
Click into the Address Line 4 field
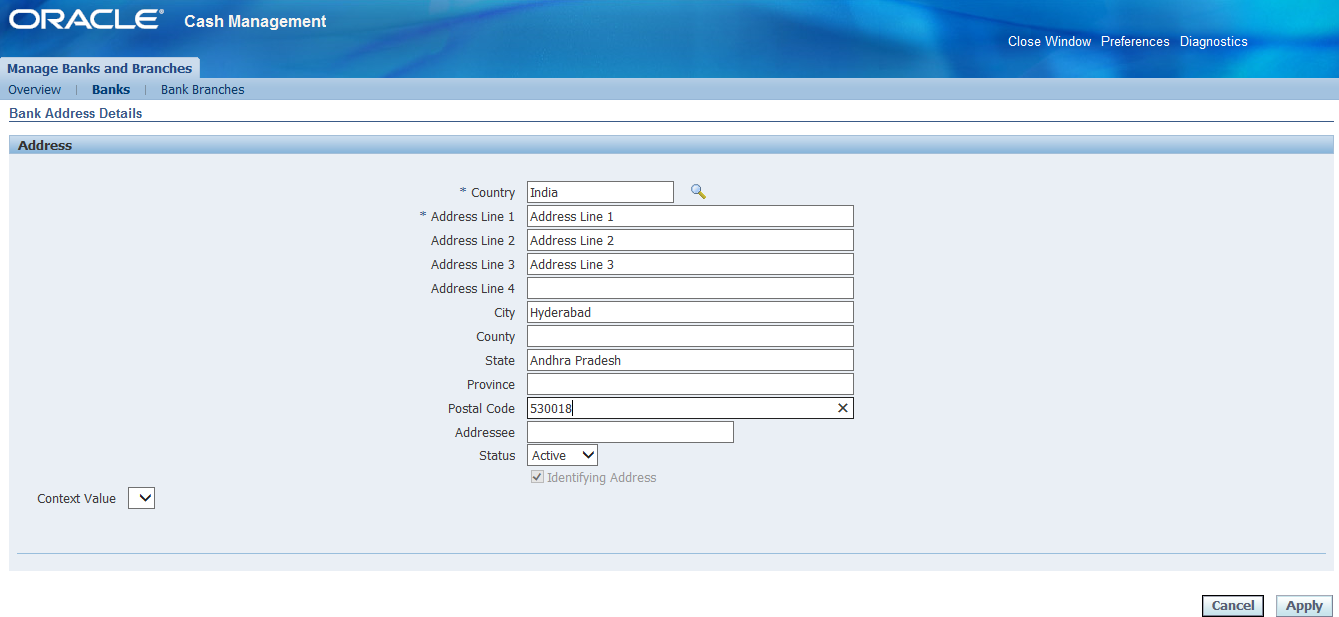pyautogui.click(x=690, y=289)
